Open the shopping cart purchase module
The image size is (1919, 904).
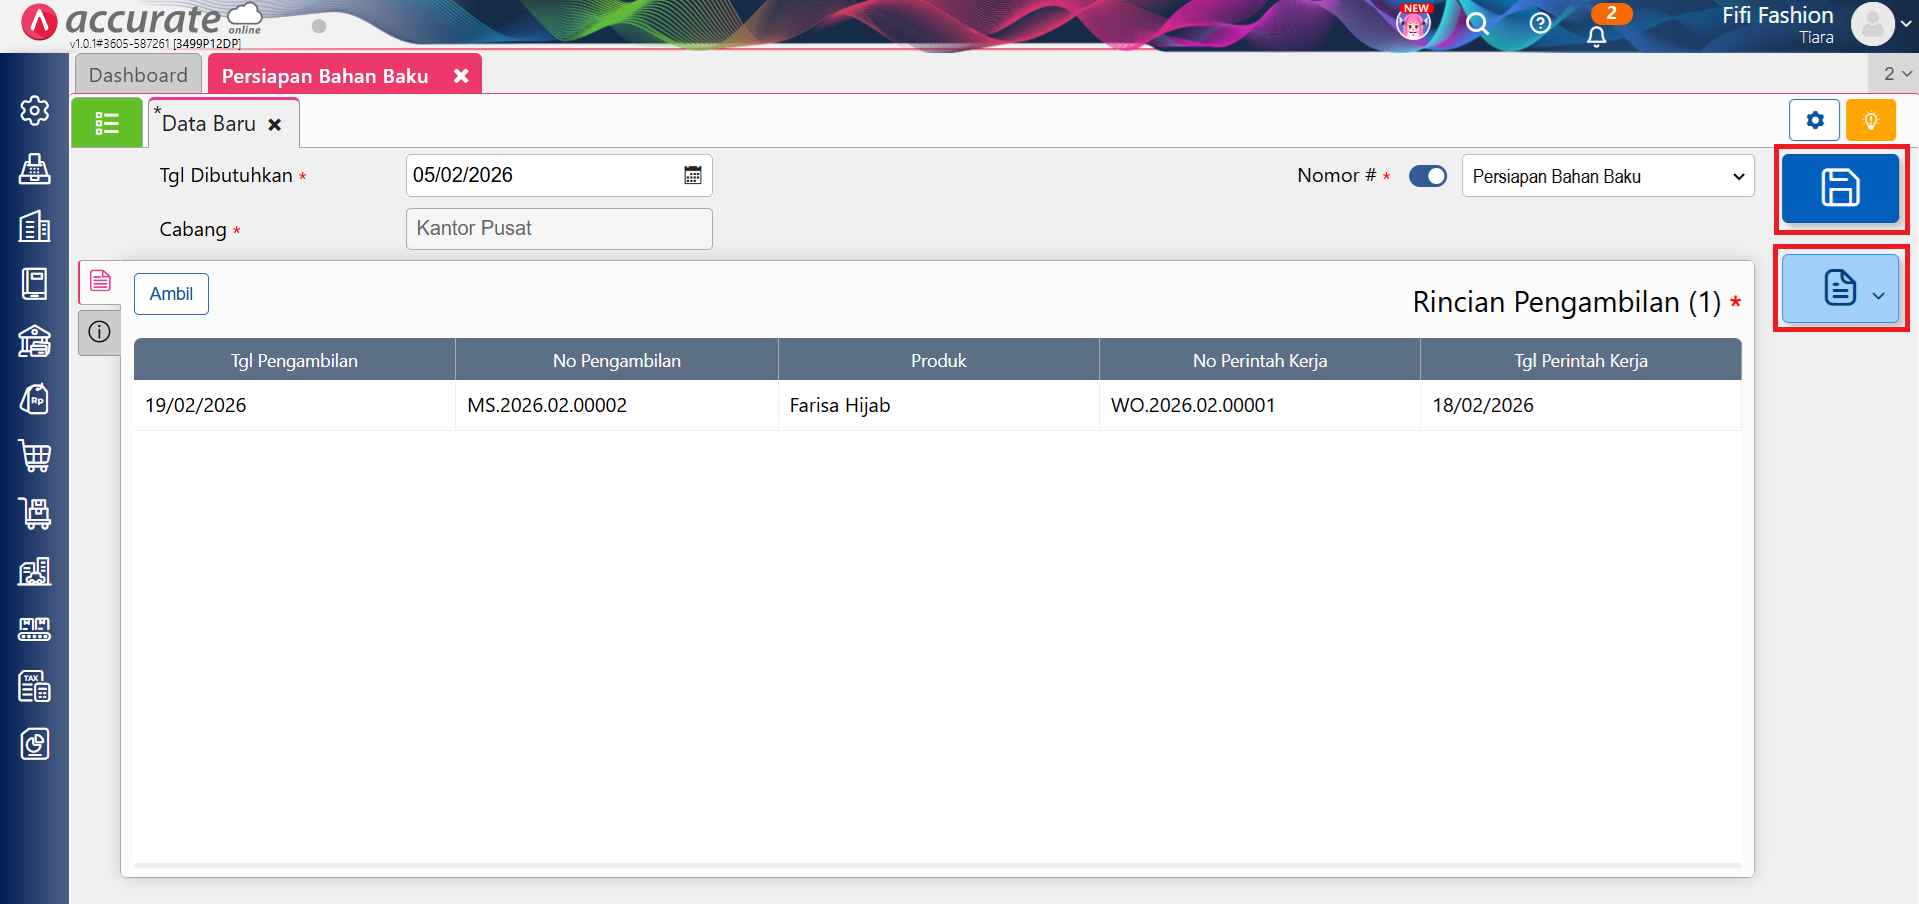(x=35, y=456)
